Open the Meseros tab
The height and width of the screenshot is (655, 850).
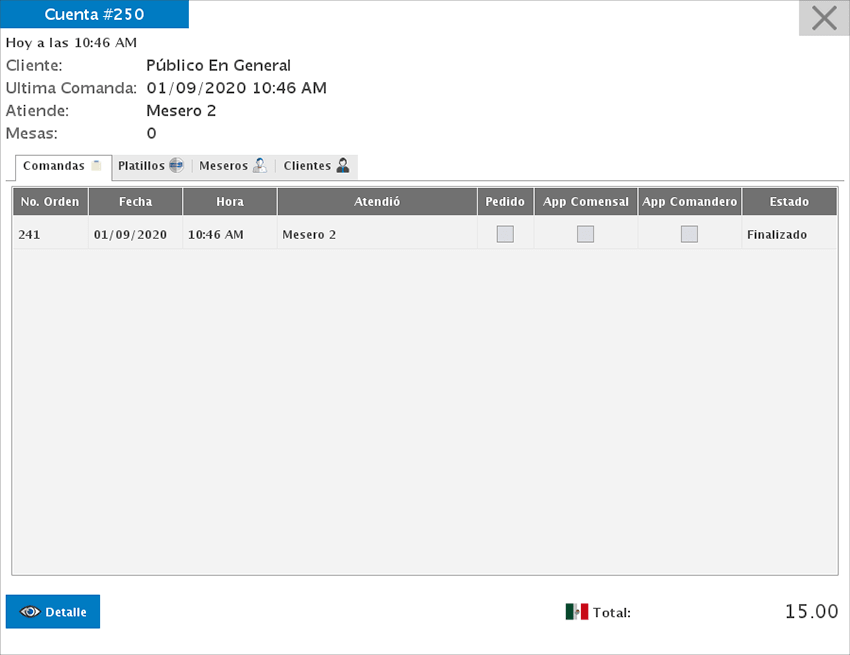223,166
